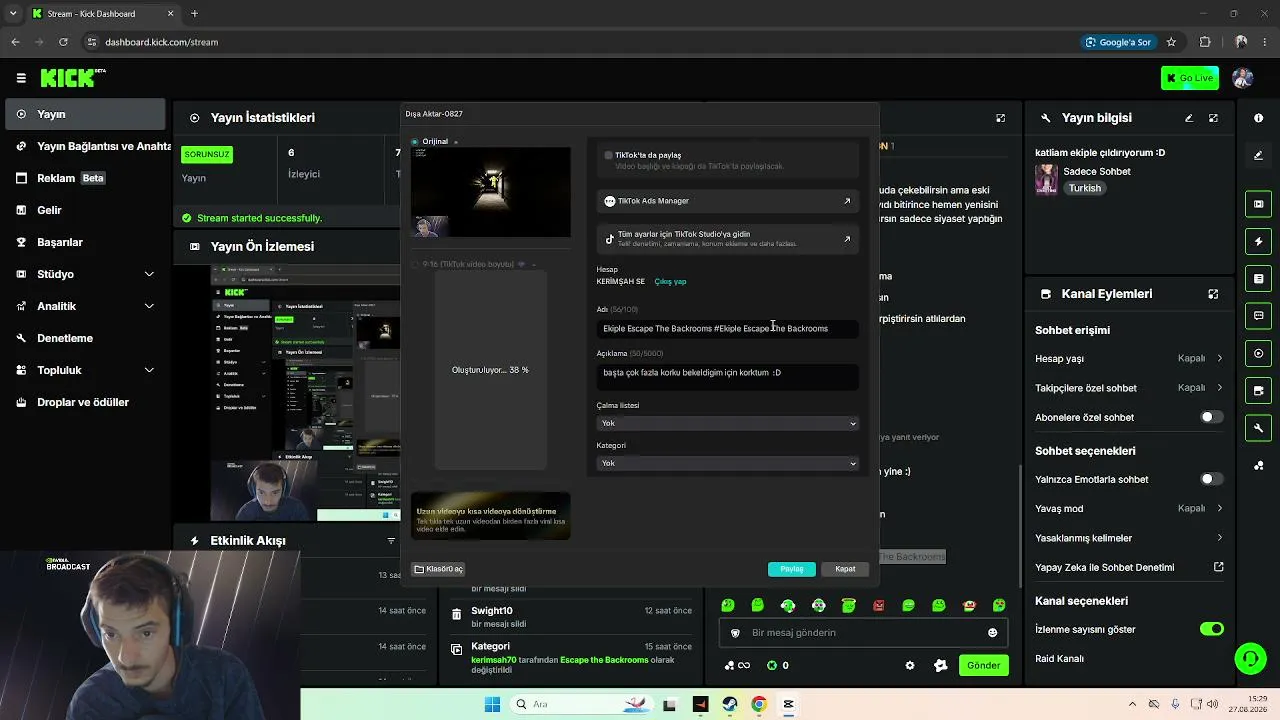Select the 9:16 TikTok video boyutu option

415,264
